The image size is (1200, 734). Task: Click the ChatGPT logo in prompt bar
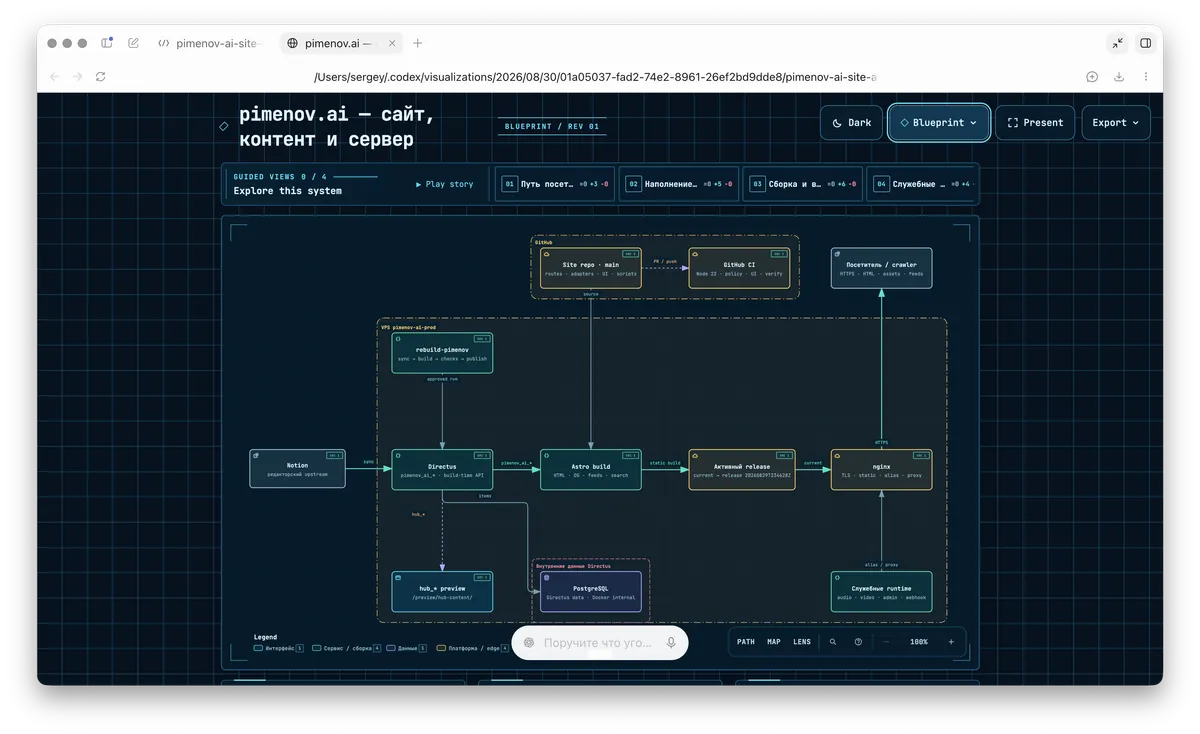(528, 643)
